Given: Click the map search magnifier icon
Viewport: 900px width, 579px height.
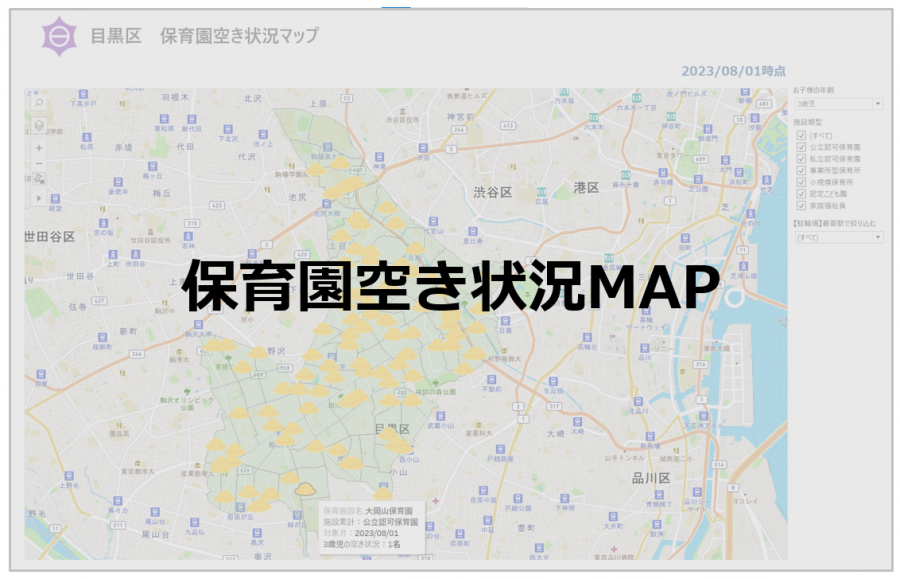Looking at the screenshot, I should coord(39,102).
